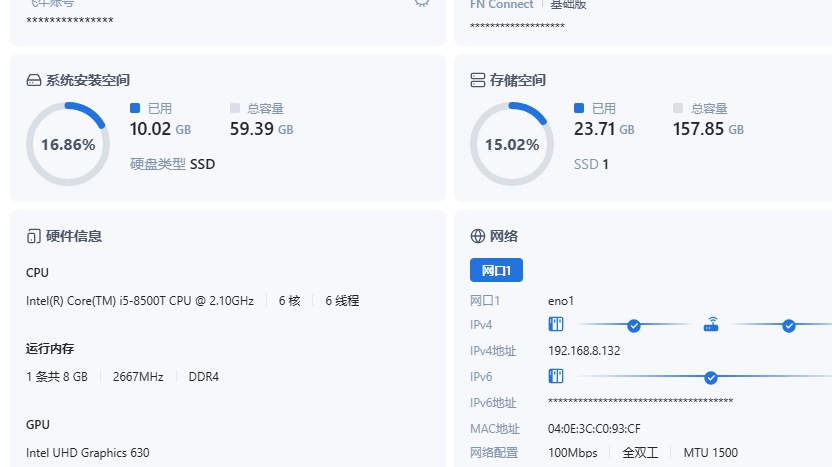
Task: Click the IPv6地址 label
Action: (x=493, y=403)
